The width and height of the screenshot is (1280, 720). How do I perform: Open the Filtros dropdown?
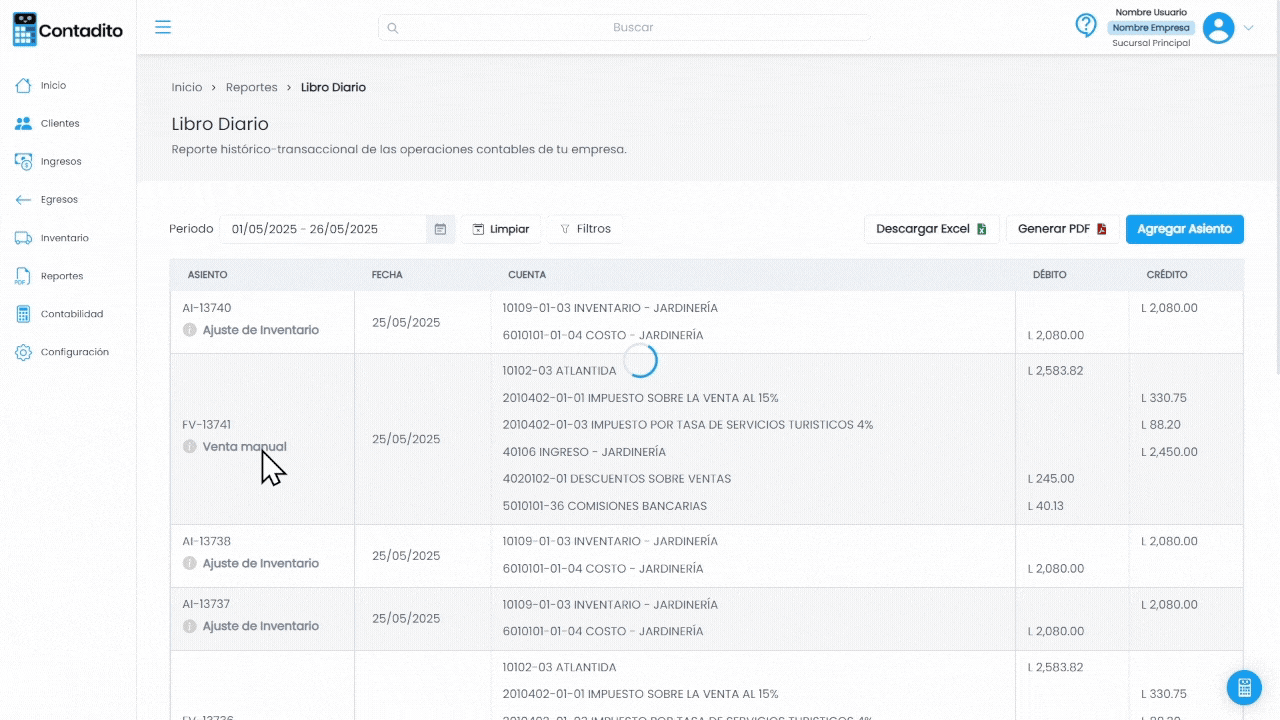pos(585,229)
